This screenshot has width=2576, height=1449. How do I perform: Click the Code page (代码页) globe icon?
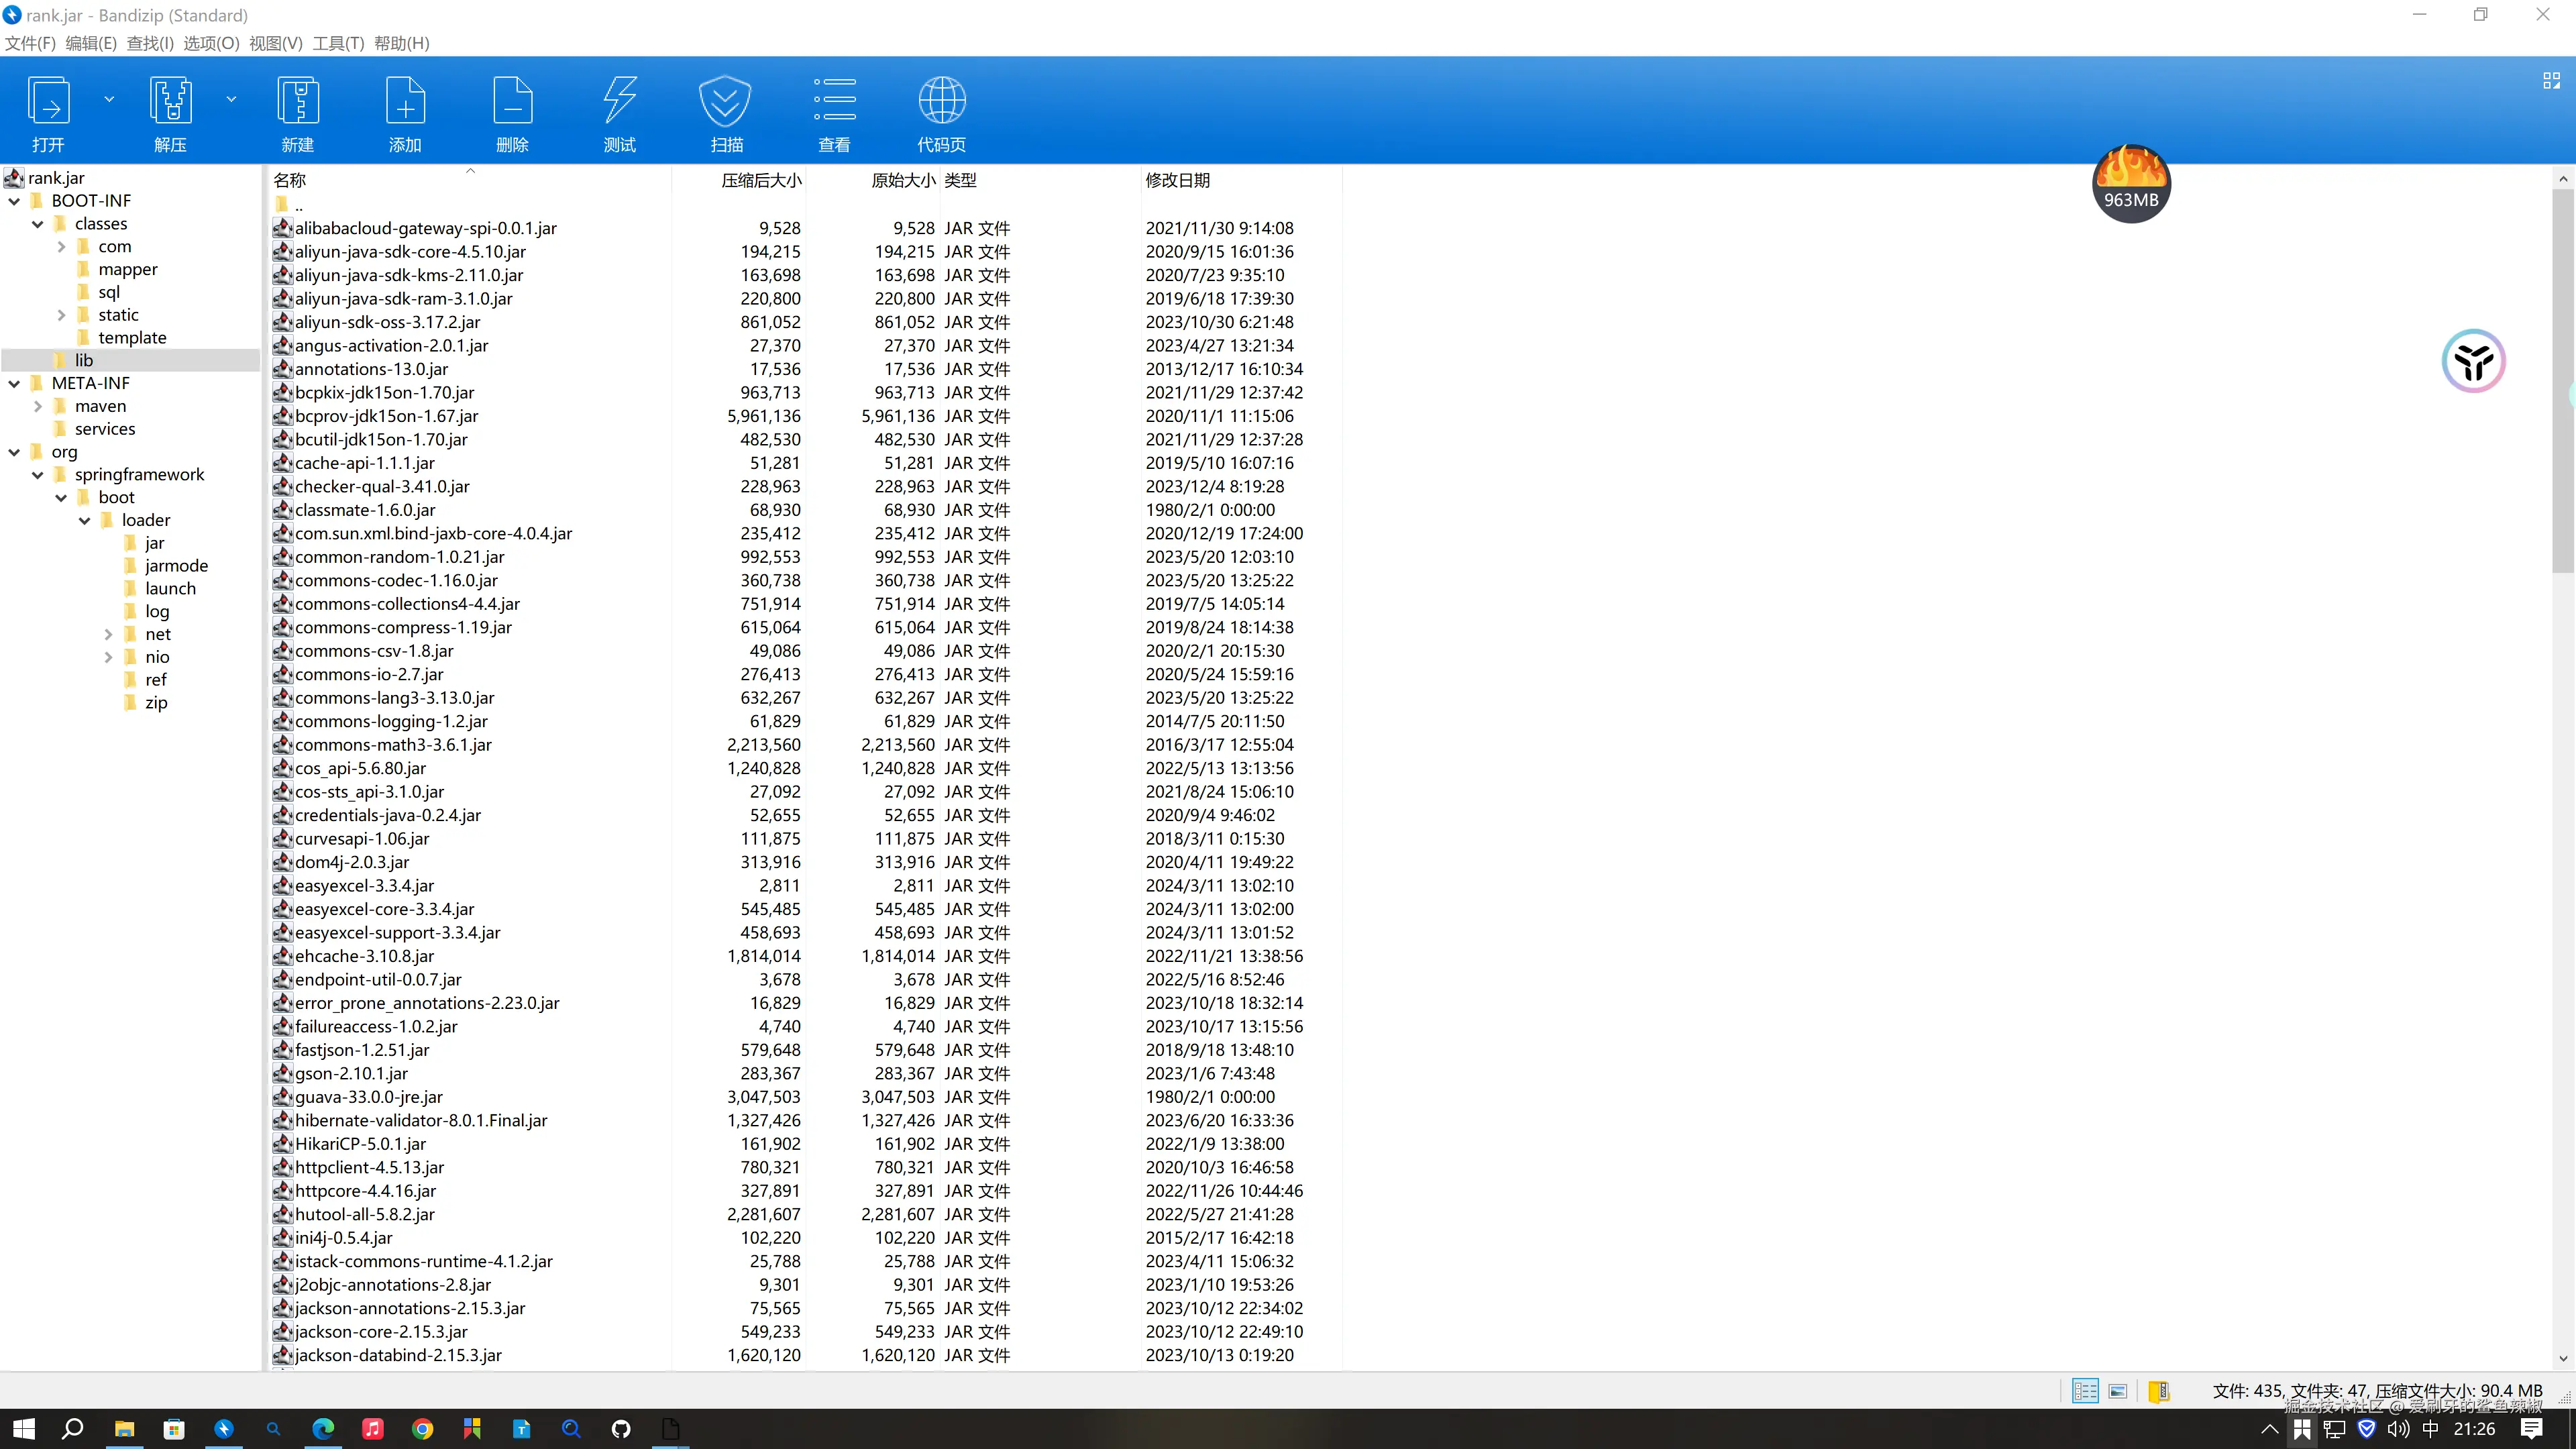tap(941, 101)
